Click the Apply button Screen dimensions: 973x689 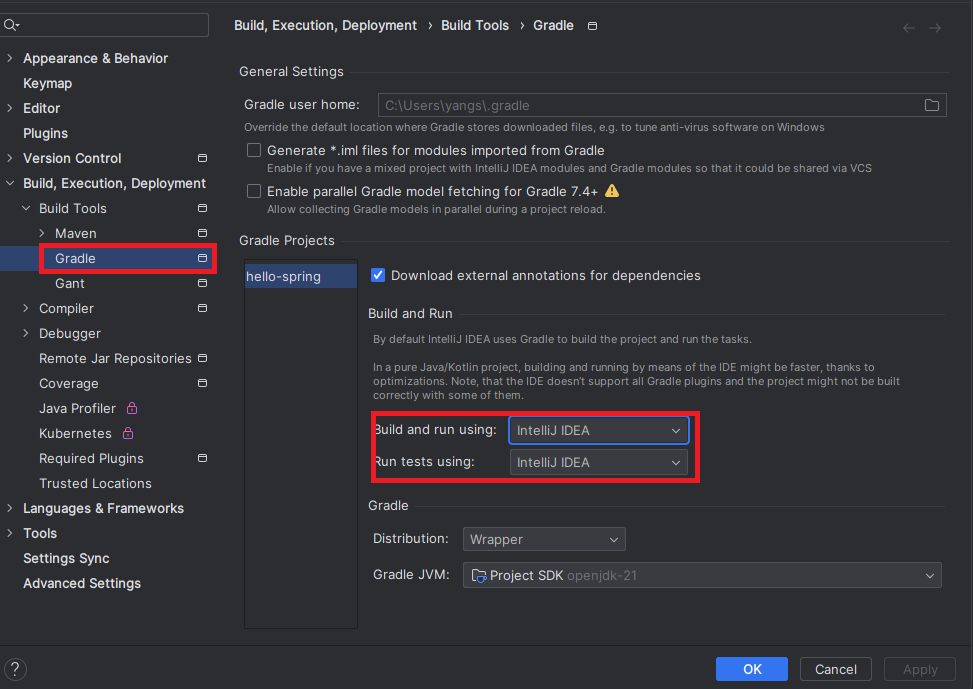point(920,669)
